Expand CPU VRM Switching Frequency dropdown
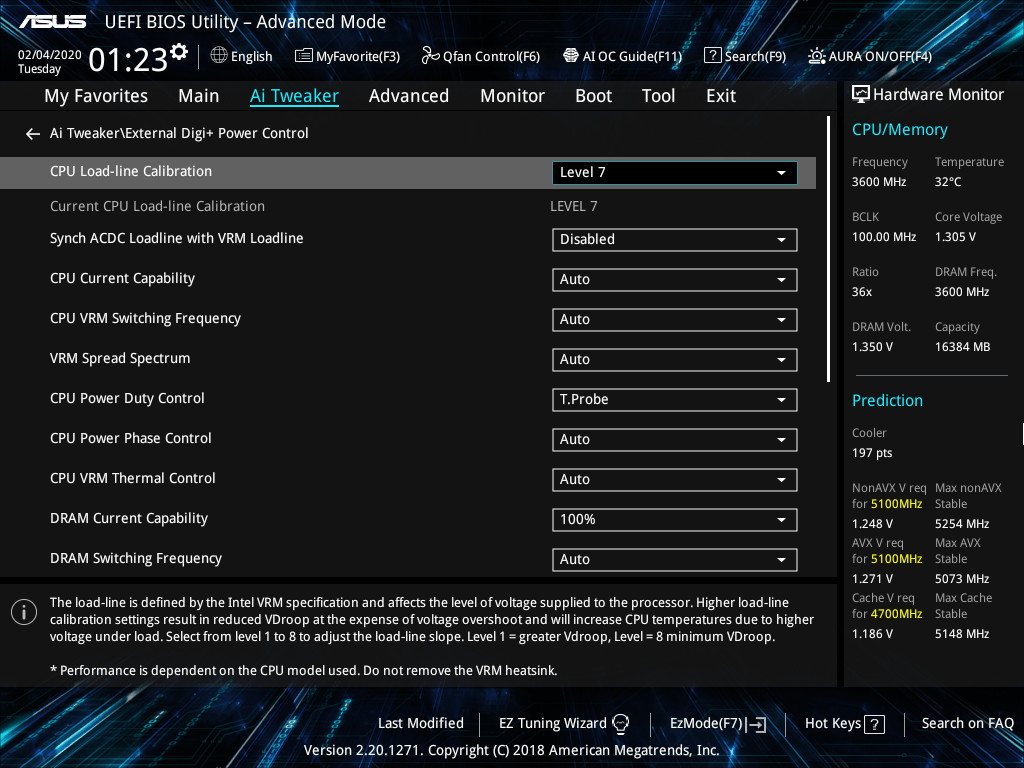The image size is (1024, 768). 675,319
